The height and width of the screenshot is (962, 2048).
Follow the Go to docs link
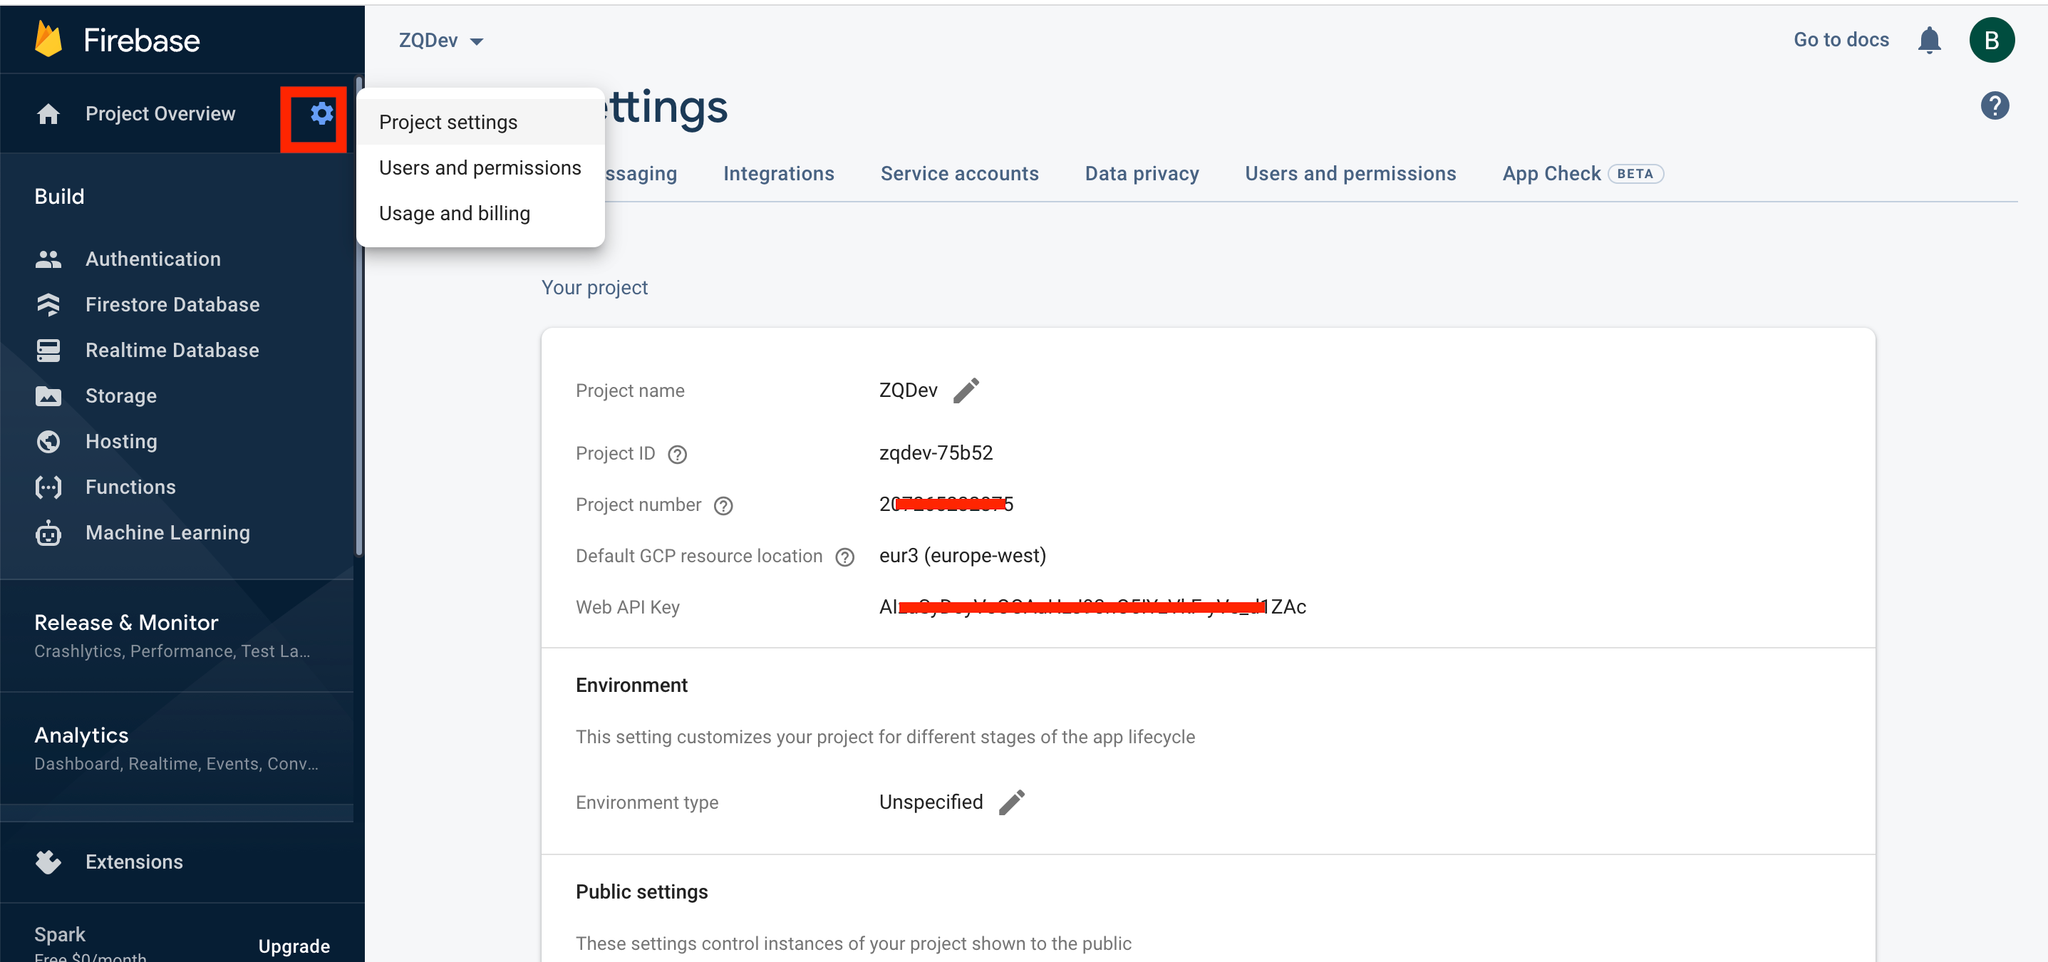1841,40
